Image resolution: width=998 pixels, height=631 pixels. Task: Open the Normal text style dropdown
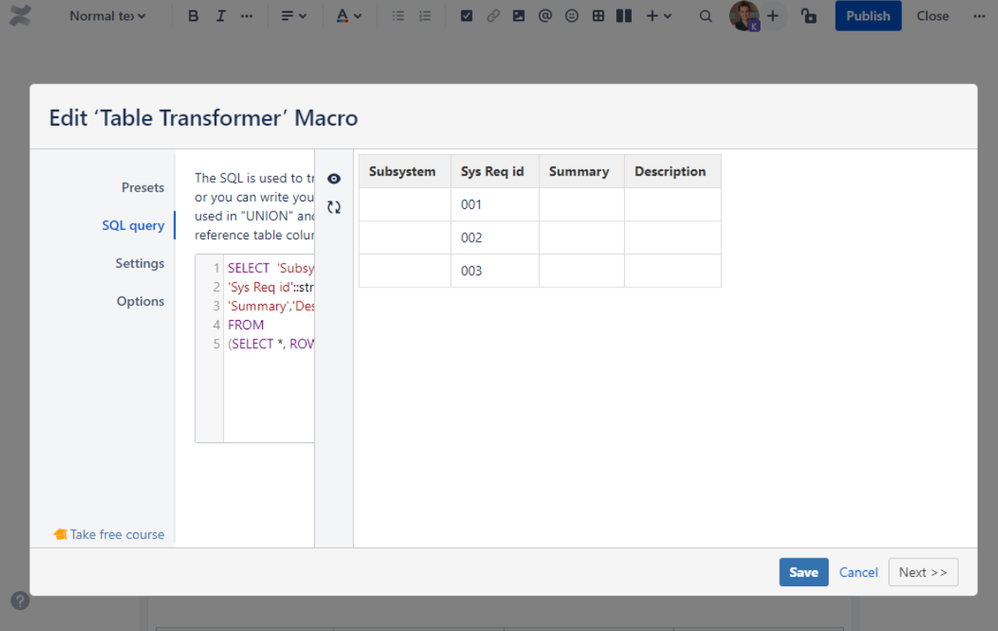tap(107, 16)
